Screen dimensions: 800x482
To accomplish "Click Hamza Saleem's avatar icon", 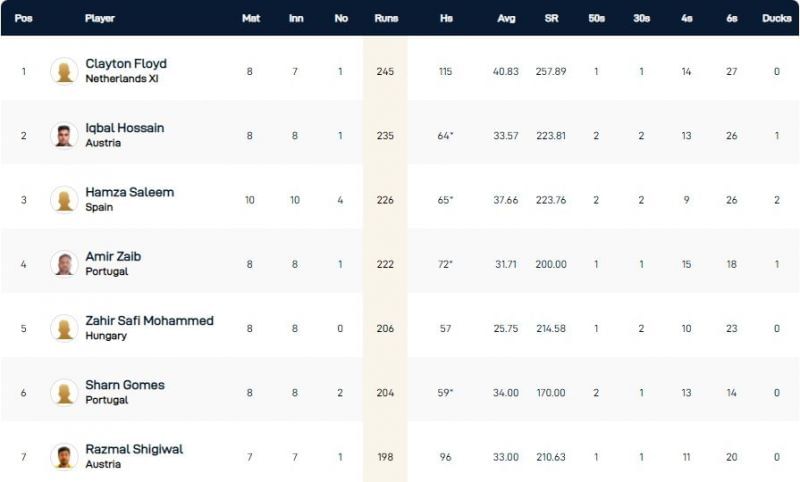I will tap(64, 199).
